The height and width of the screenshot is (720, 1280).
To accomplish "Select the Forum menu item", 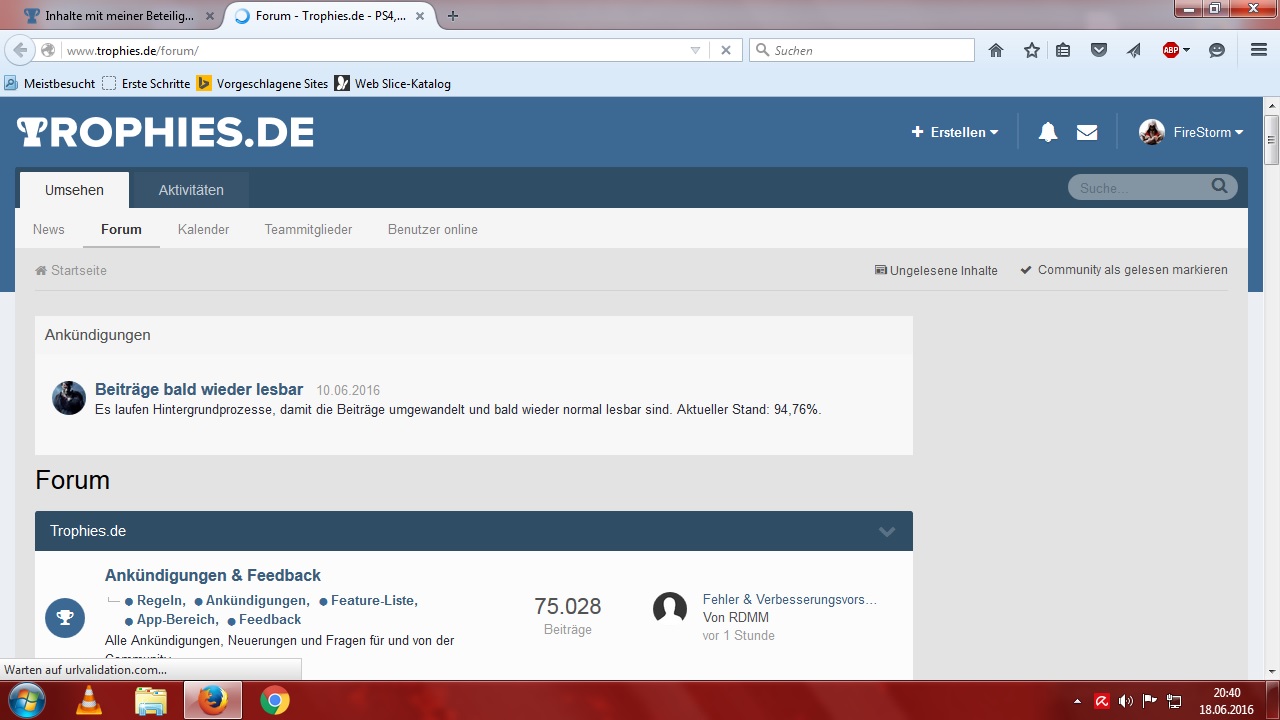I will coord(121,229).
